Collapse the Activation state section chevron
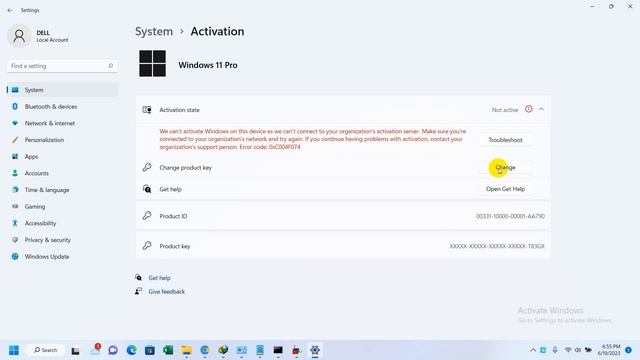 tap(541, 109)
